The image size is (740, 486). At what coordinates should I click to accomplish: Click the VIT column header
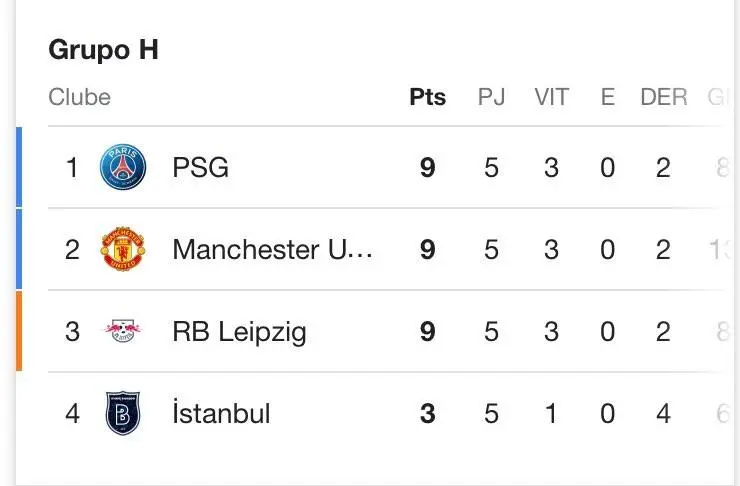[551, 97]
